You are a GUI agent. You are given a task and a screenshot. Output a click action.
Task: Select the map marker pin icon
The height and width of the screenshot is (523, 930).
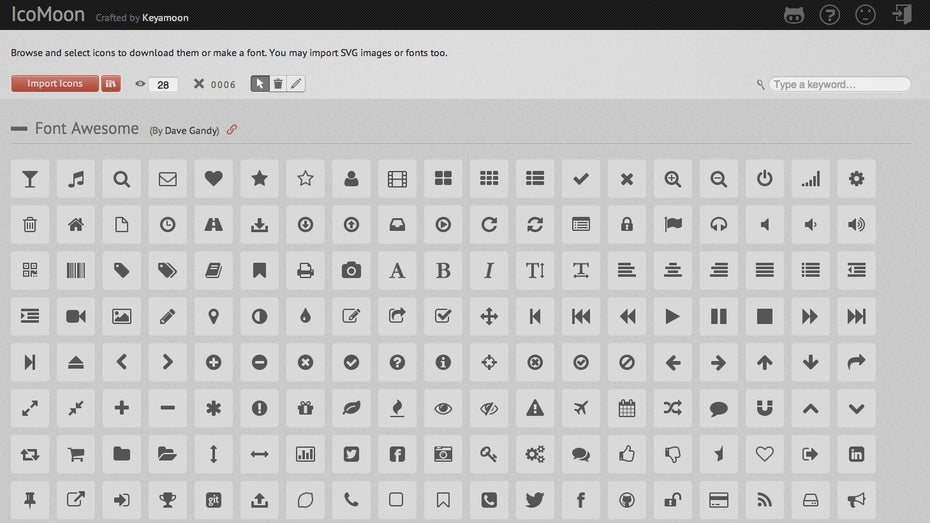click(214, 316)
